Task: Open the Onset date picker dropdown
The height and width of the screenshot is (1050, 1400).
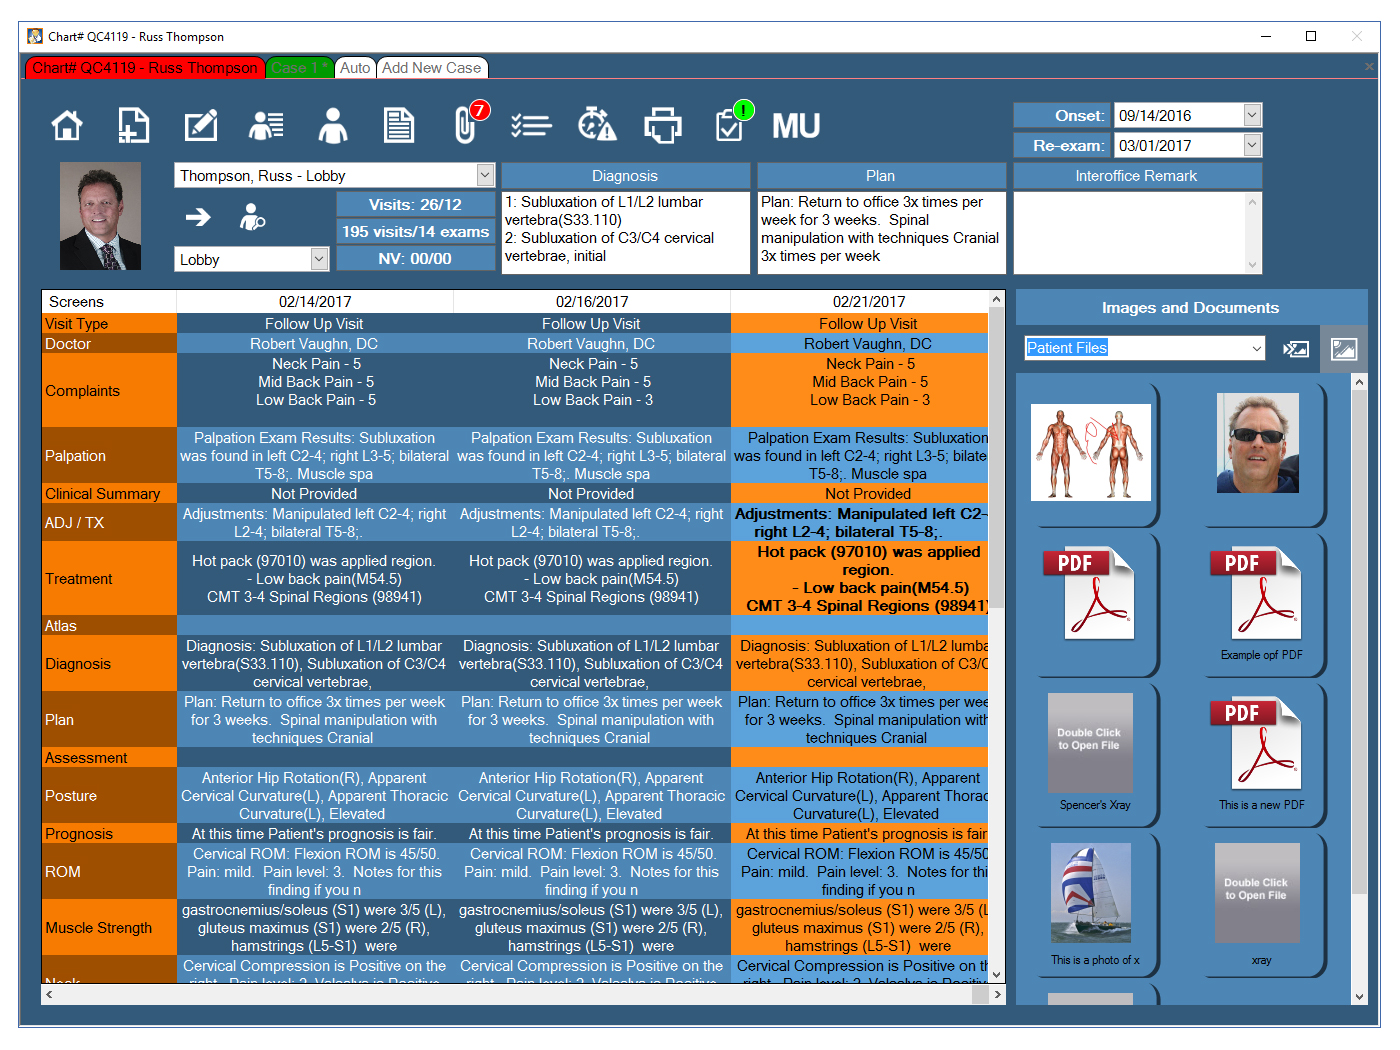Action: 1252,115
